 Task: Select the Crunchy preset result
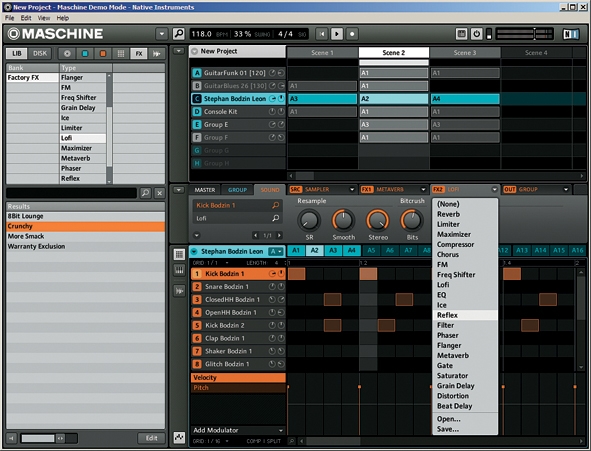point(86,226)
